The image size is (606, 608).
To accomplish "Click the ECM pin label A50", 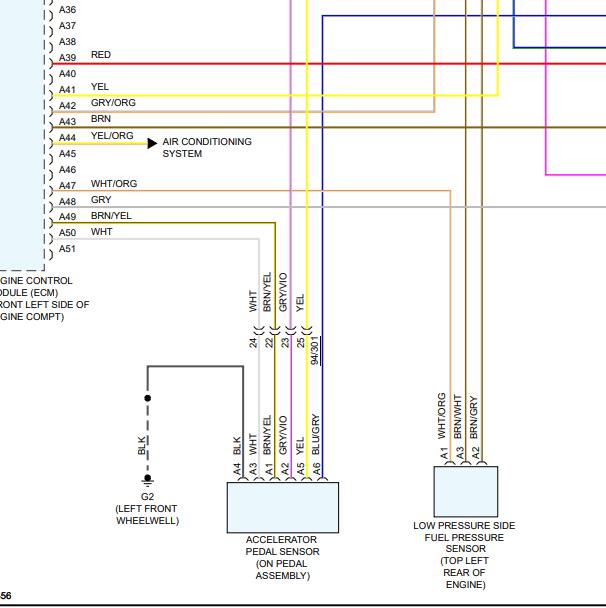I will point(67,233).
